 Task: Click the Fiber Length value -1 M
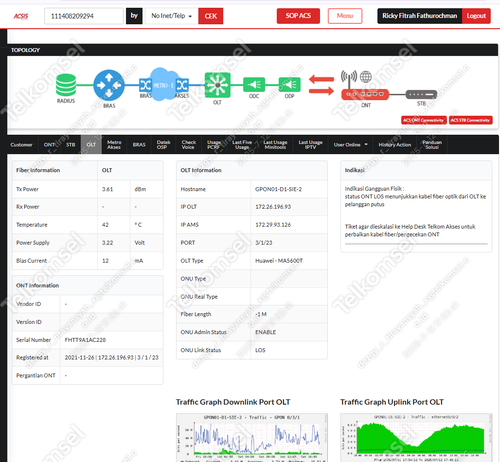[261, 314]
